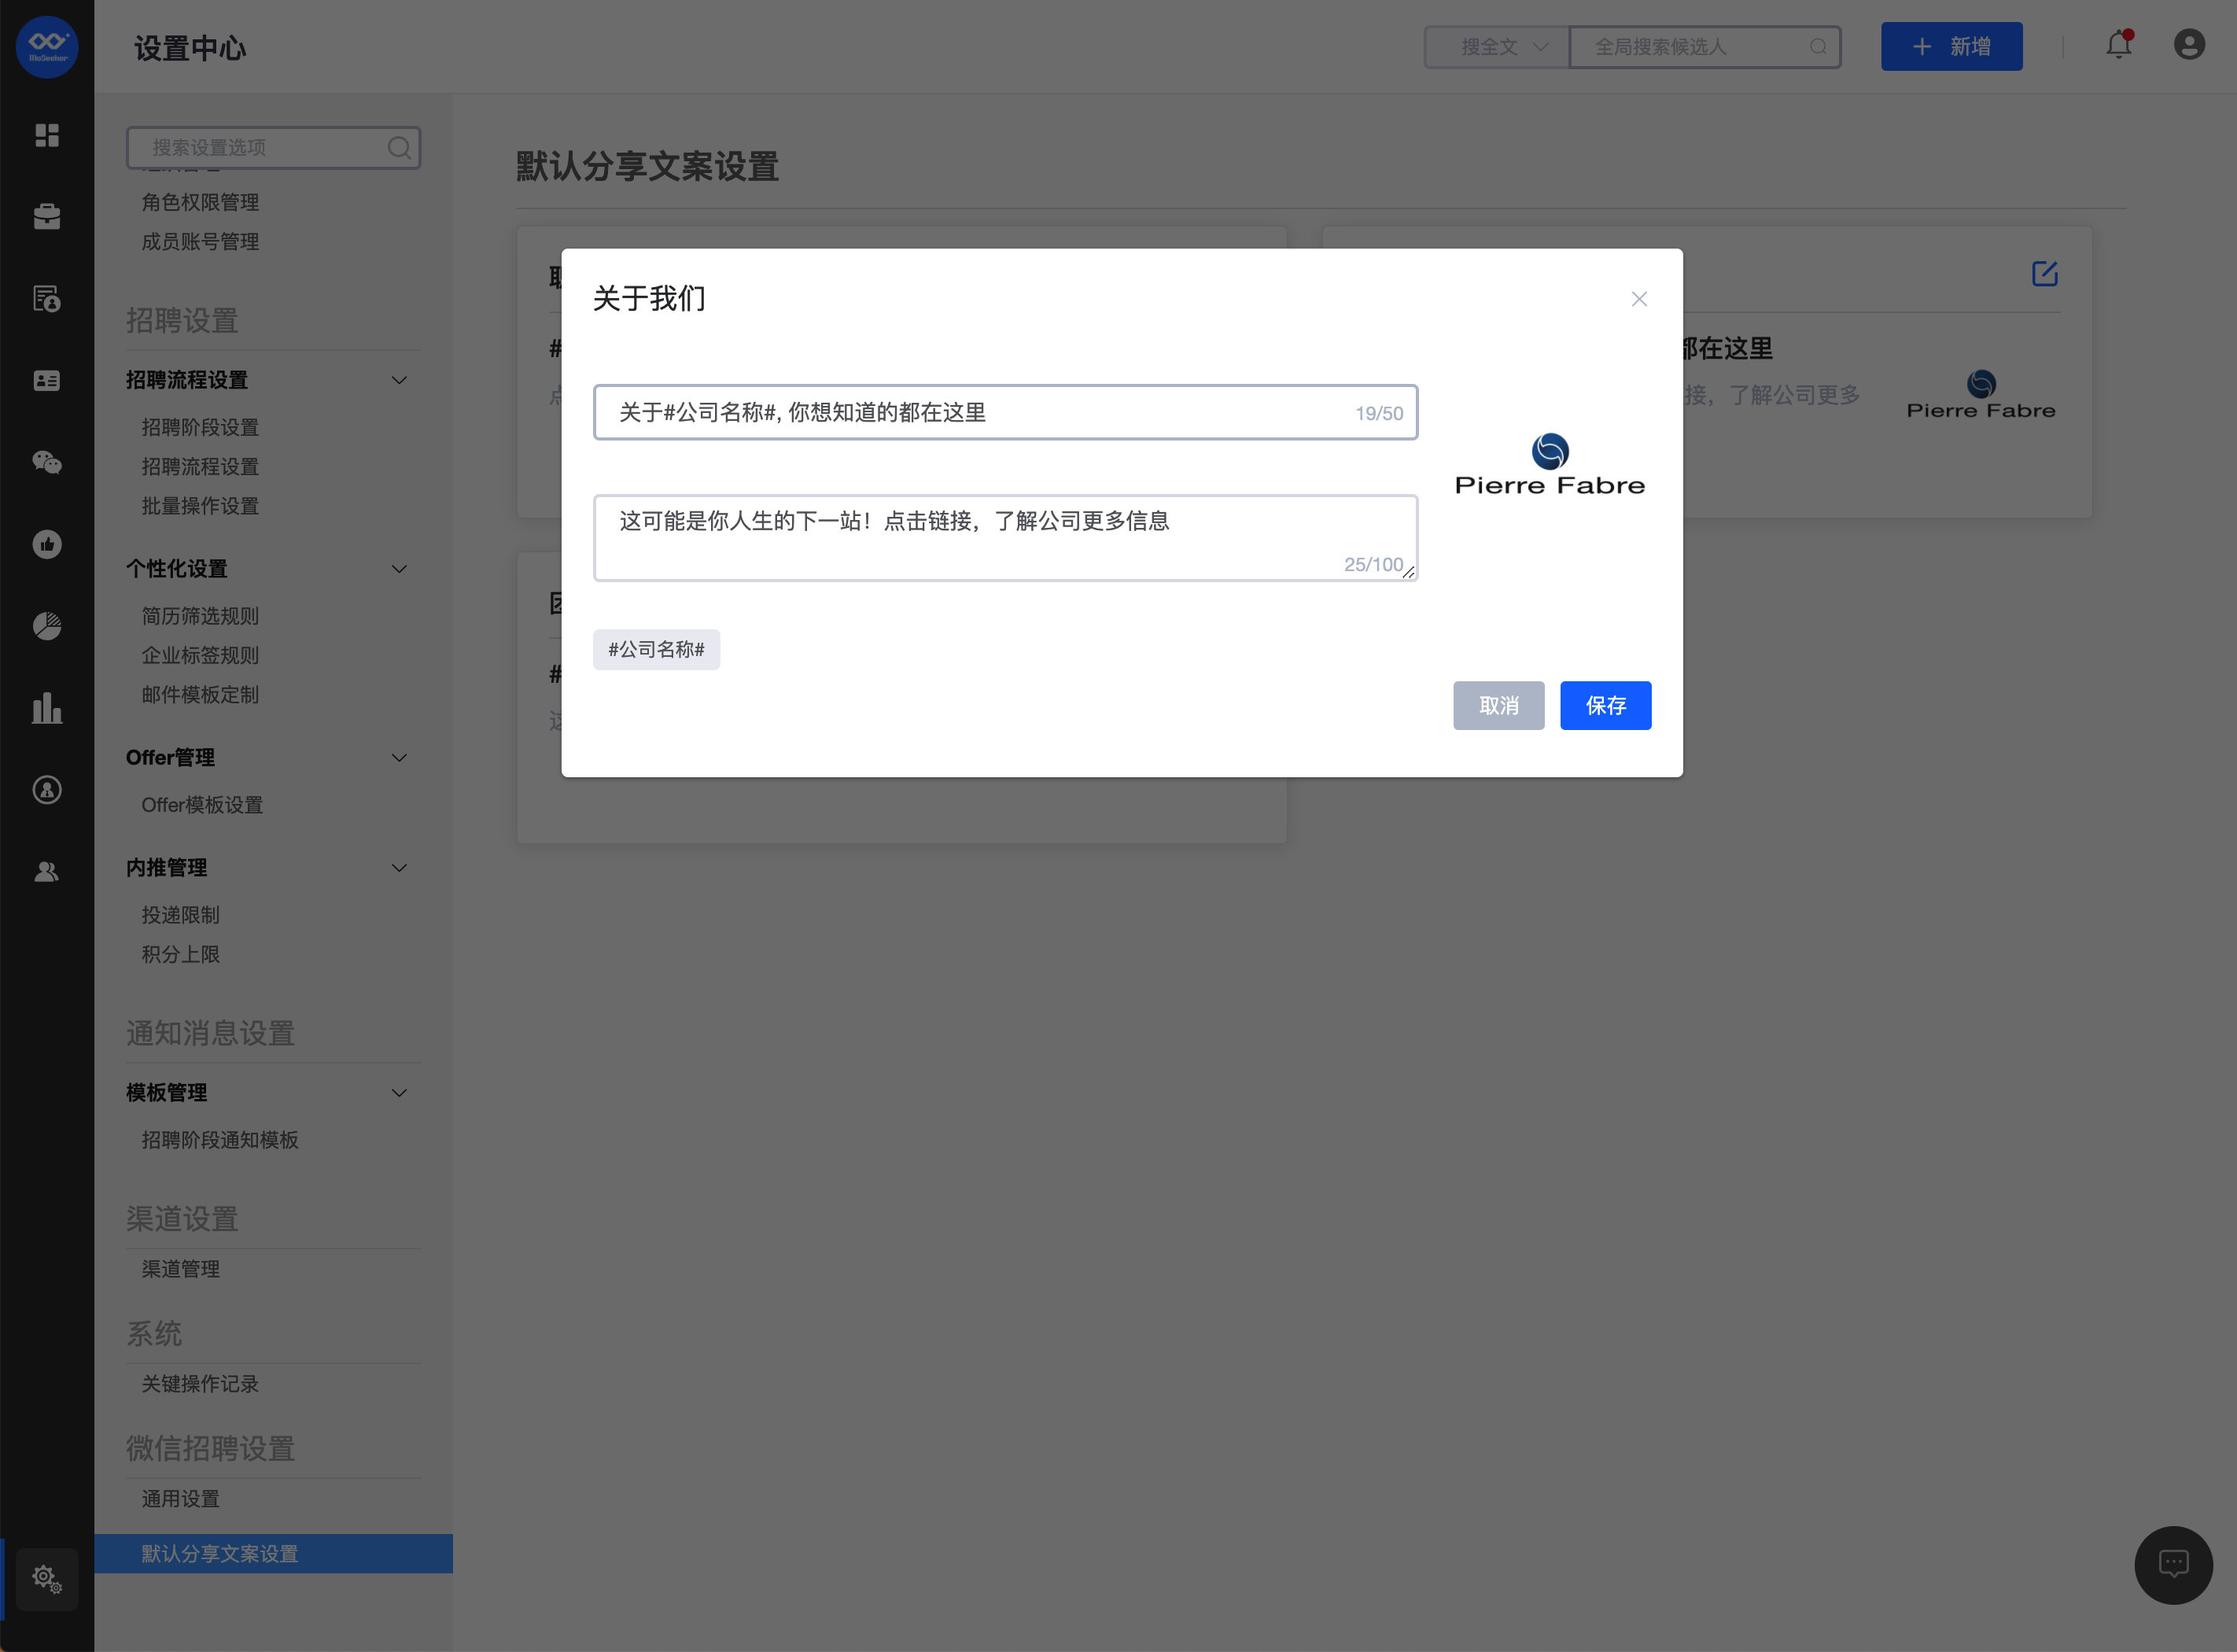This screenshot has height=1652, width=2237.
Task: Collapse the 内推管理 section
Action: [399, 868]
